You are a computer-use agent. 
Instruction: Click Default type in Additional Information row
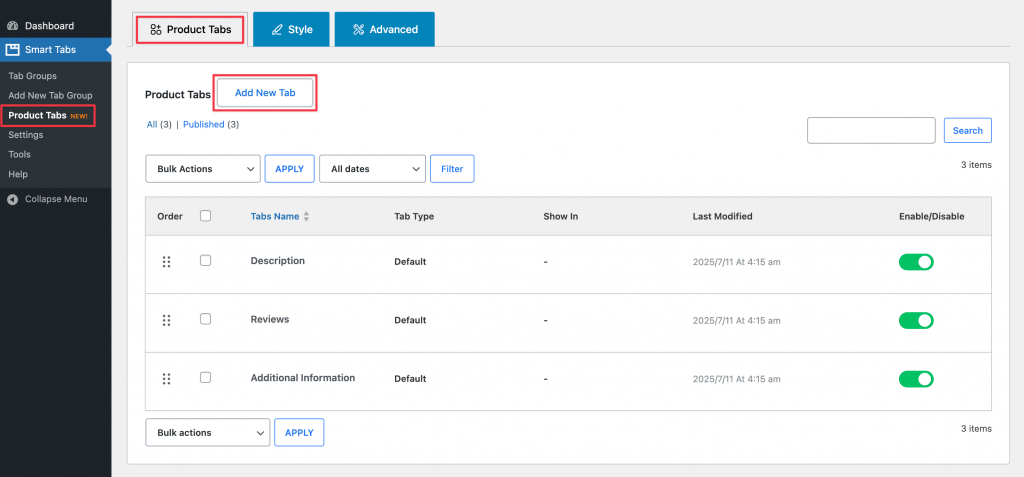(410, 379)
